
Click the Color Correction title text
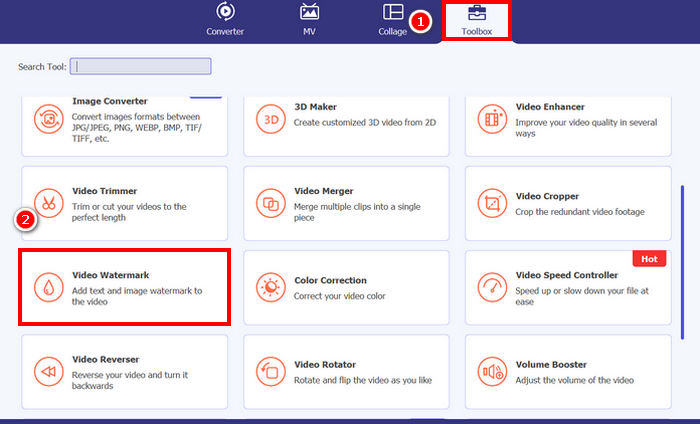tap(330, 281)
